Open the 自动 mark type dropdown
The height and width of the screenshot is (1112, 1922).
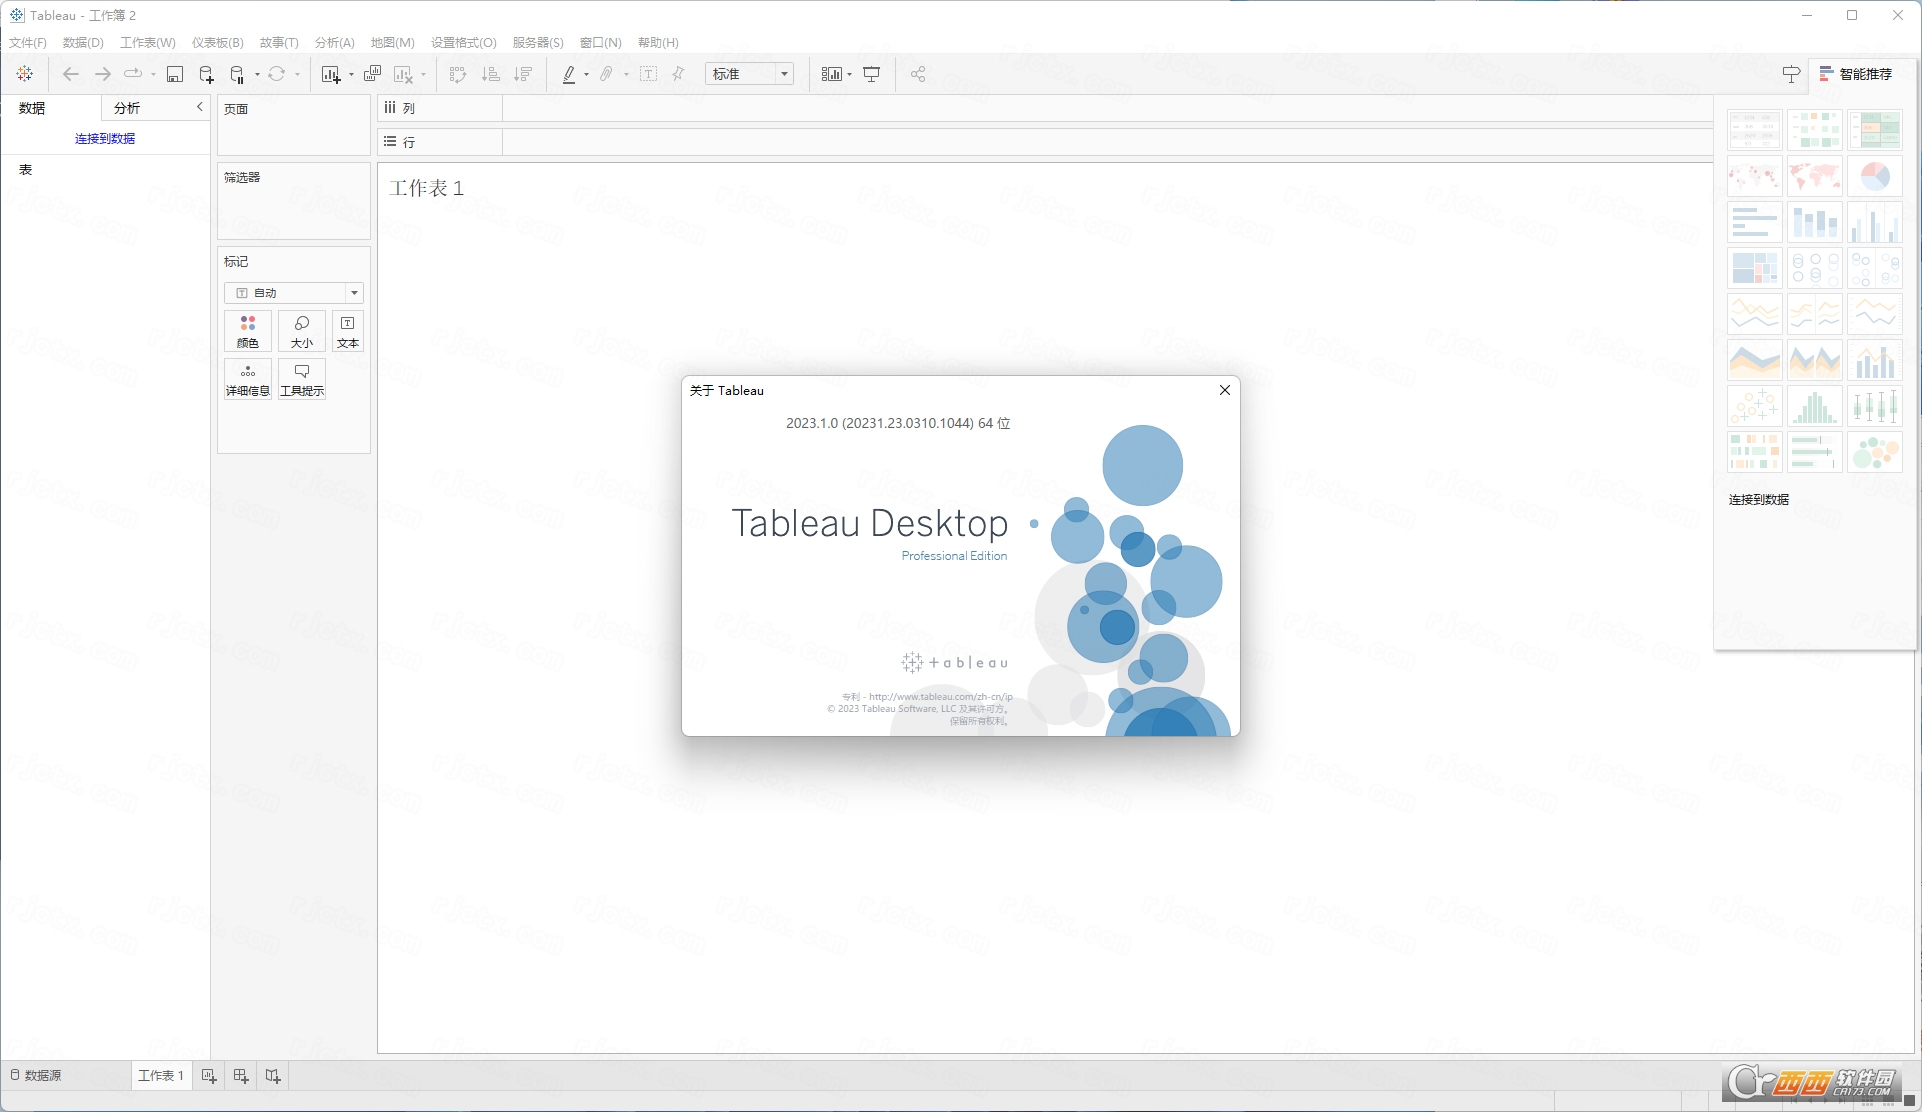(293, 293)
